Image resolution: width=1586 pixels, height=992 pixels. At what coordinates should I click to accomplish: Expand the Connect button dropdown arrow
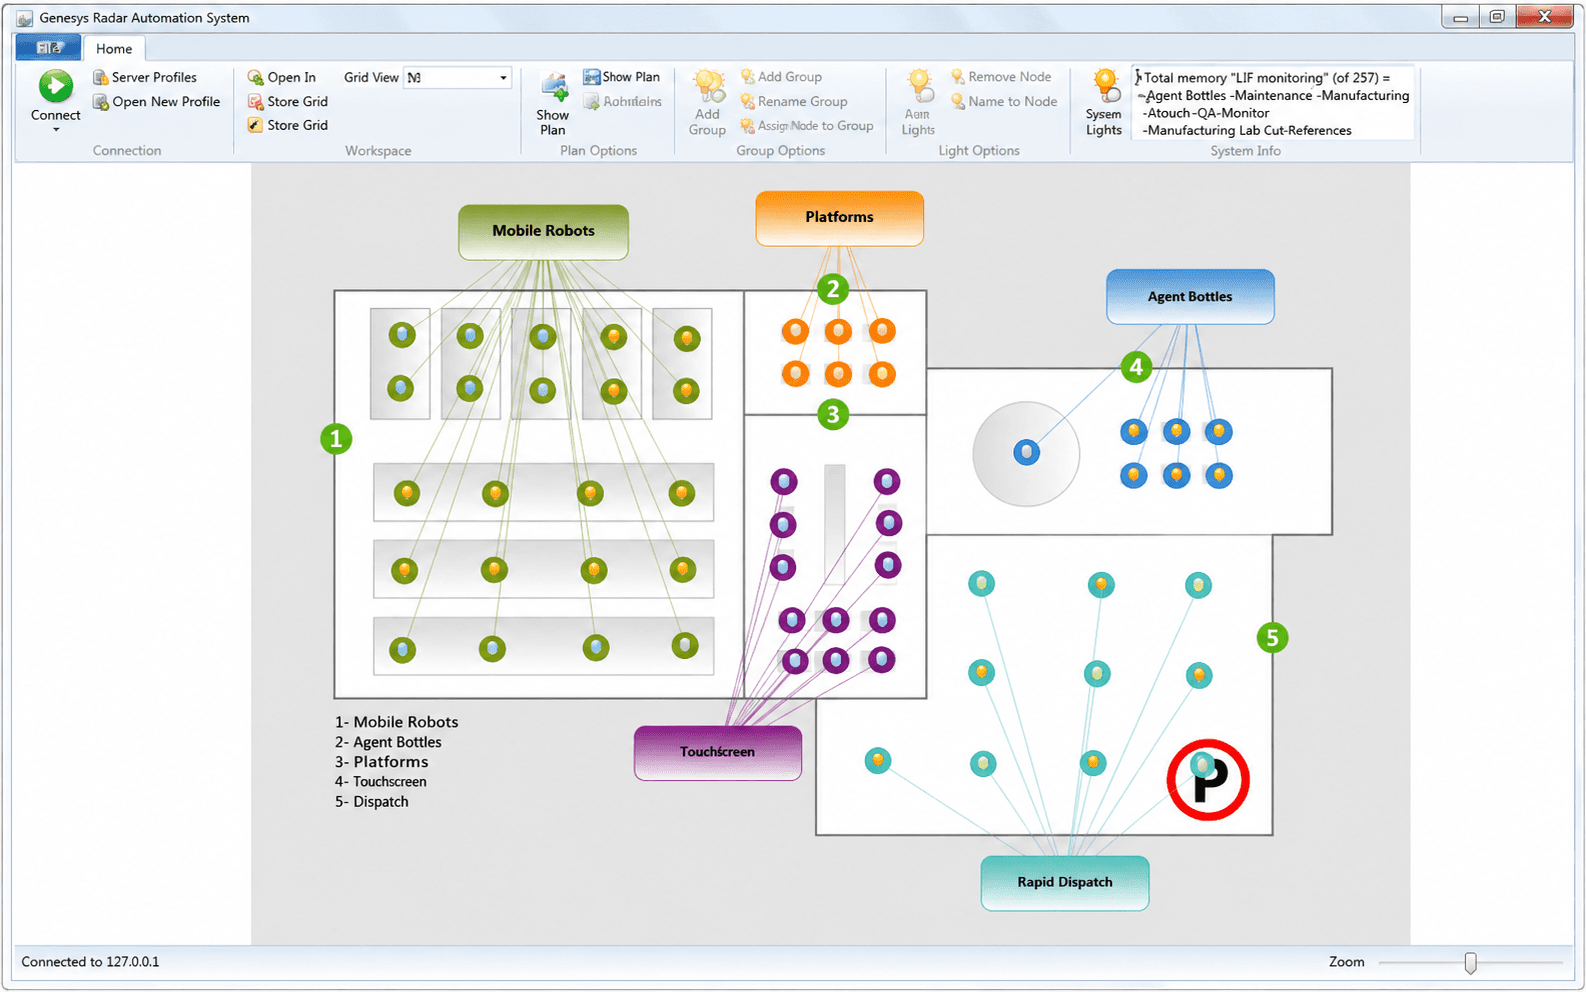(56, 129)
